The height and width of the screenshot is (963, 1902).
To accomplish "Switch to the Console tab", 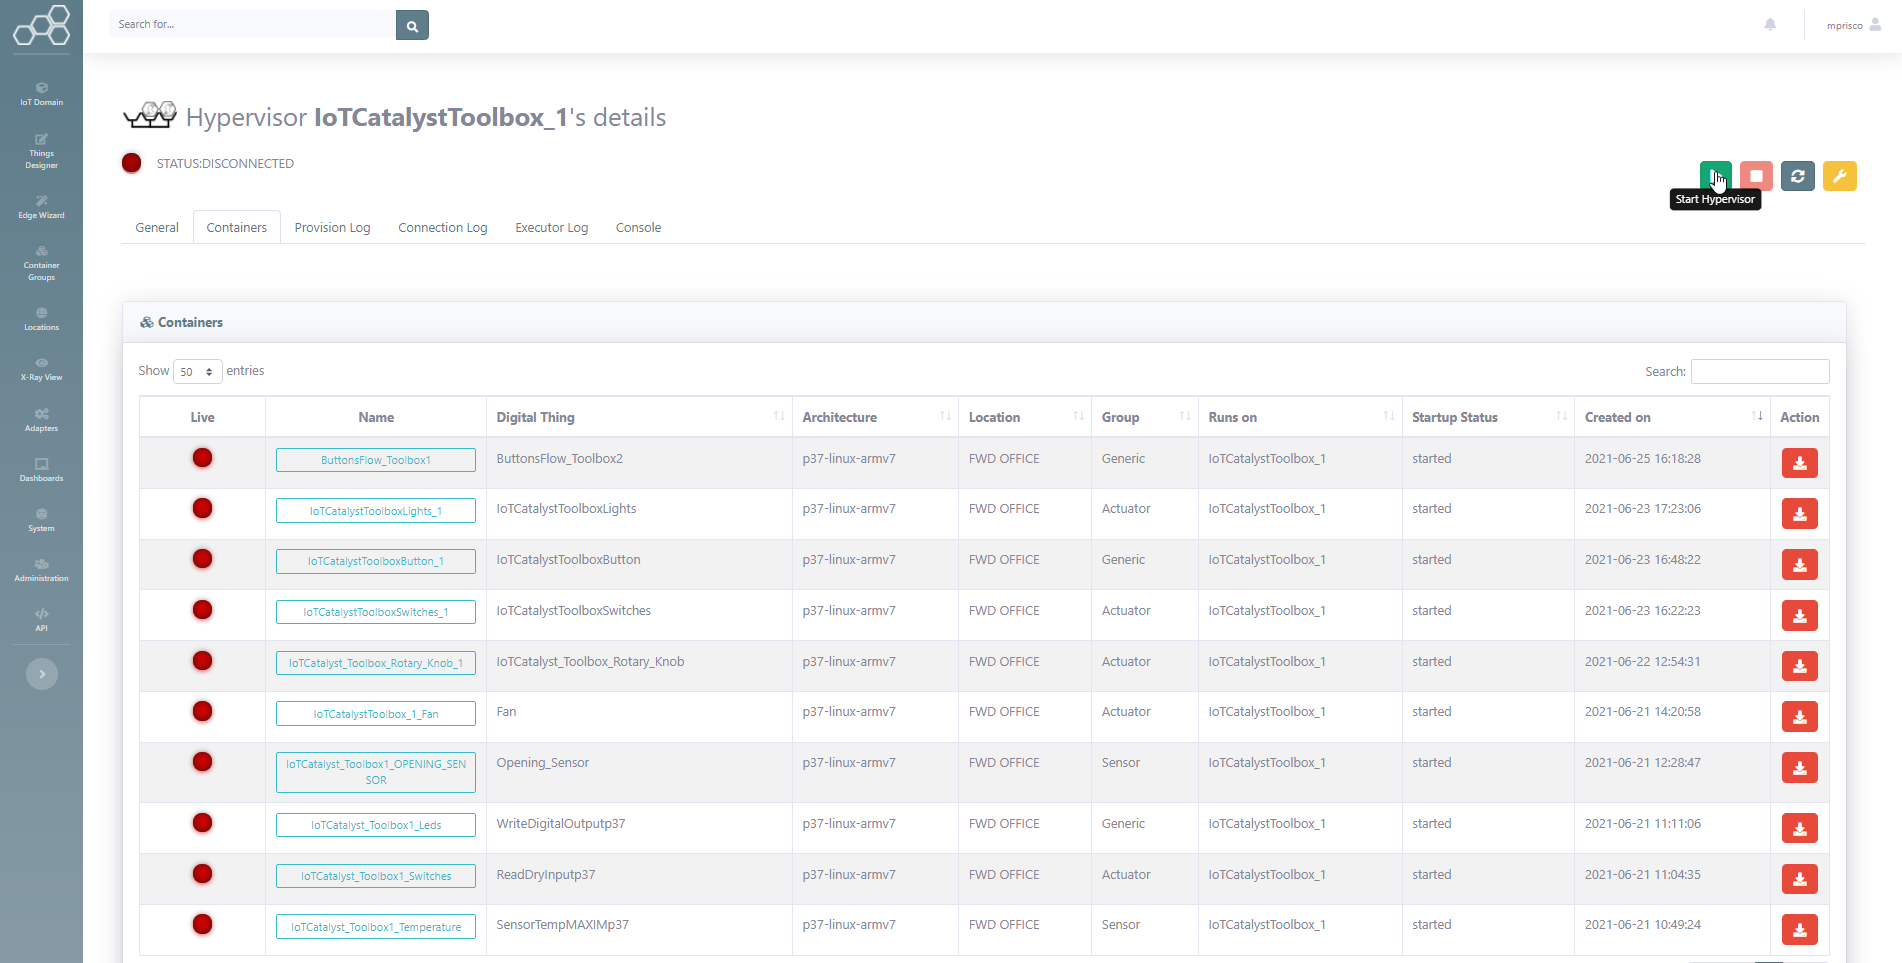I will (638, 227).
